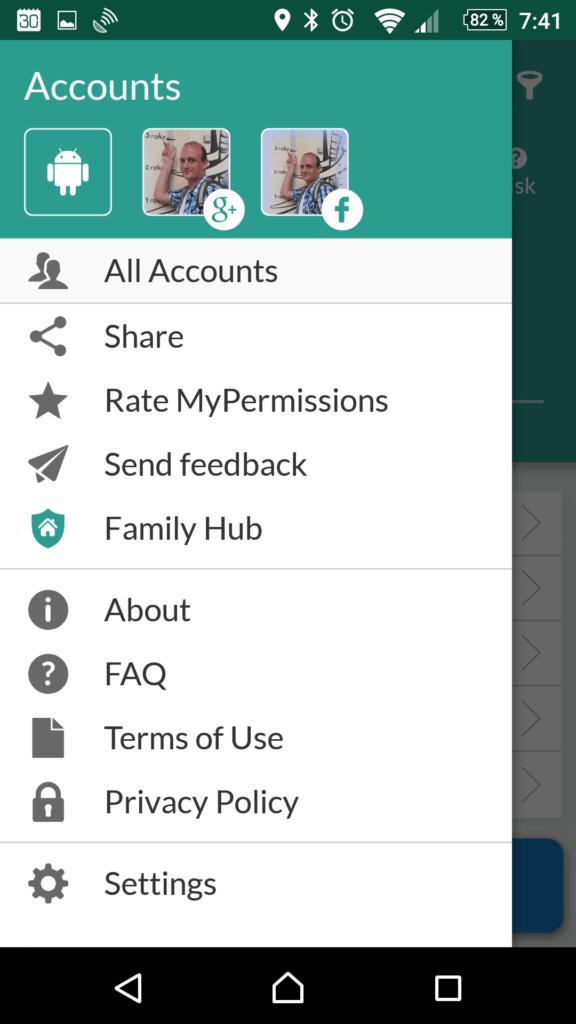Tap the FAQ question mark icon
Screen dimensions: 576x1024
pyautogui.click(x=48, y=673)
